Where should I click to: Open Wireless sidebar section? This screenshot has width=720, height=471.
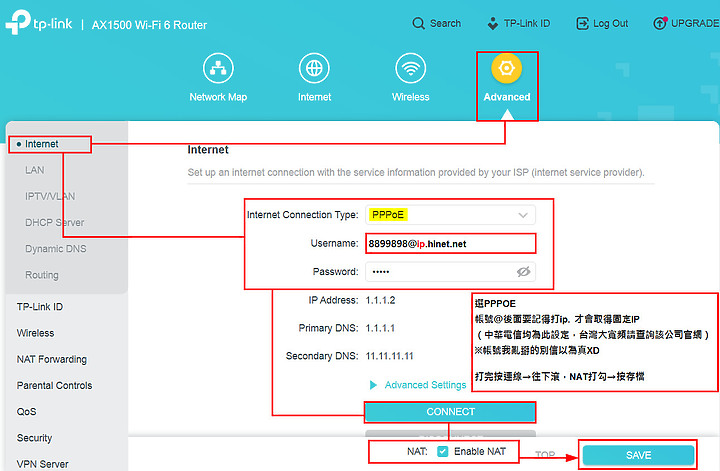[x=35, y=333]
